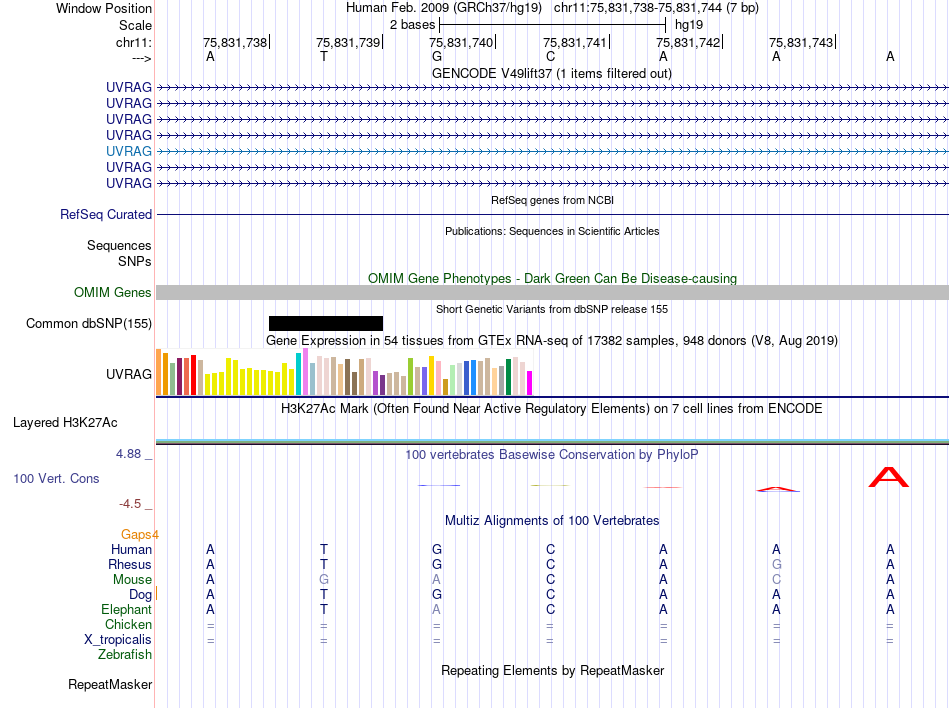Click the gray OMIM Genes bar

552,292
